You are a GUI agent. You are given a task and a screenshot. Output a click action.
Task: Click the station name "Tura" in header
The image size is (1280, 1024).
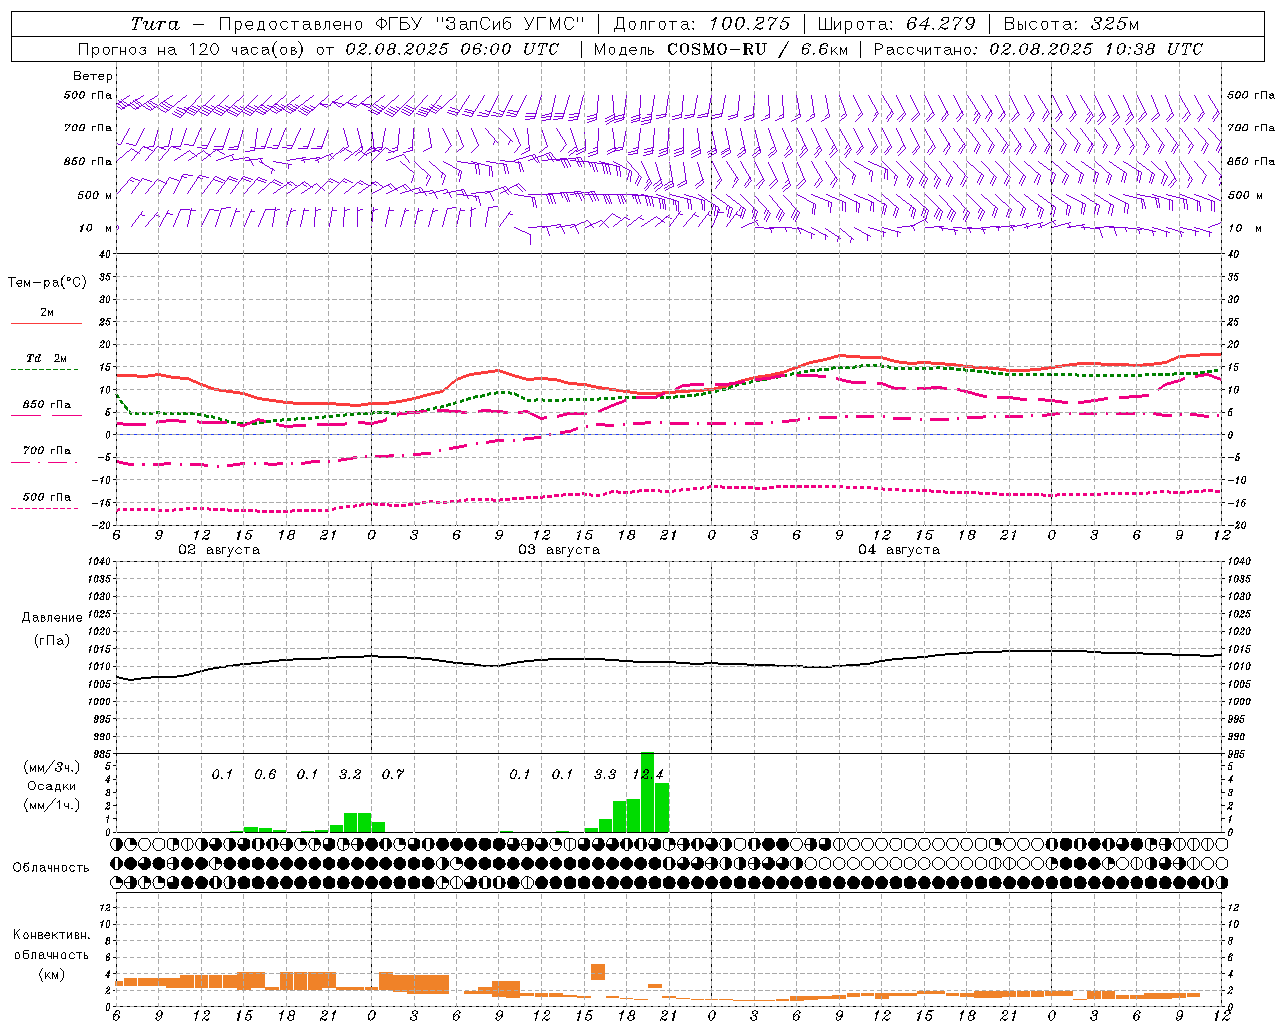pos(155,24)
